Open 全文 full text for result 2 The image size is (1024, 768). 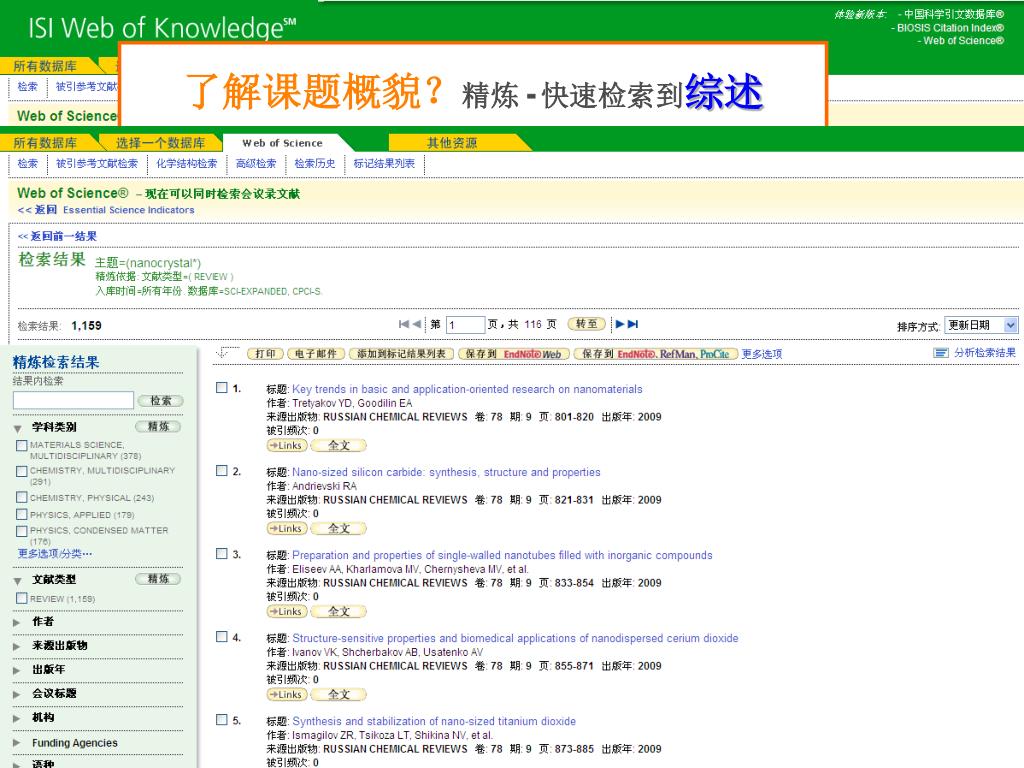coord(339,528)
